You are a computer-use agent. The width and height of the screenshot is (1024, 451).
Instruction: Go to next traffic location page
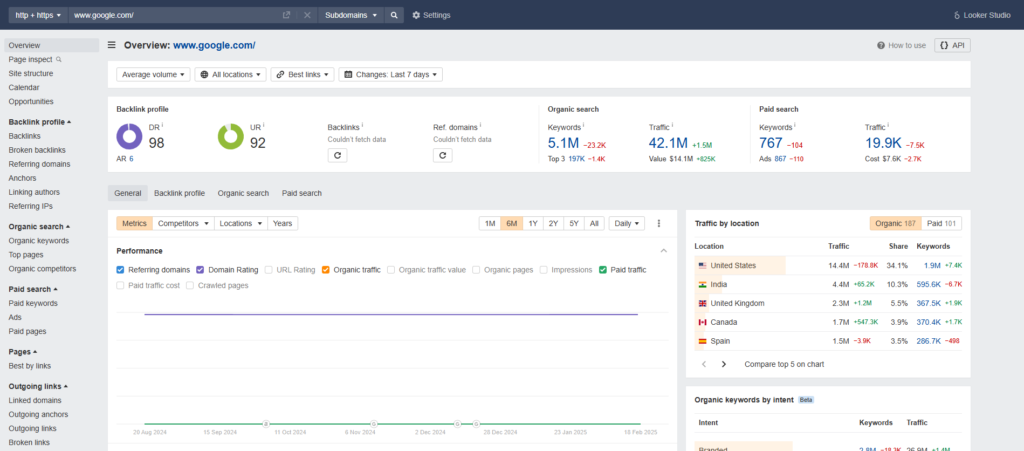(724, 364)
